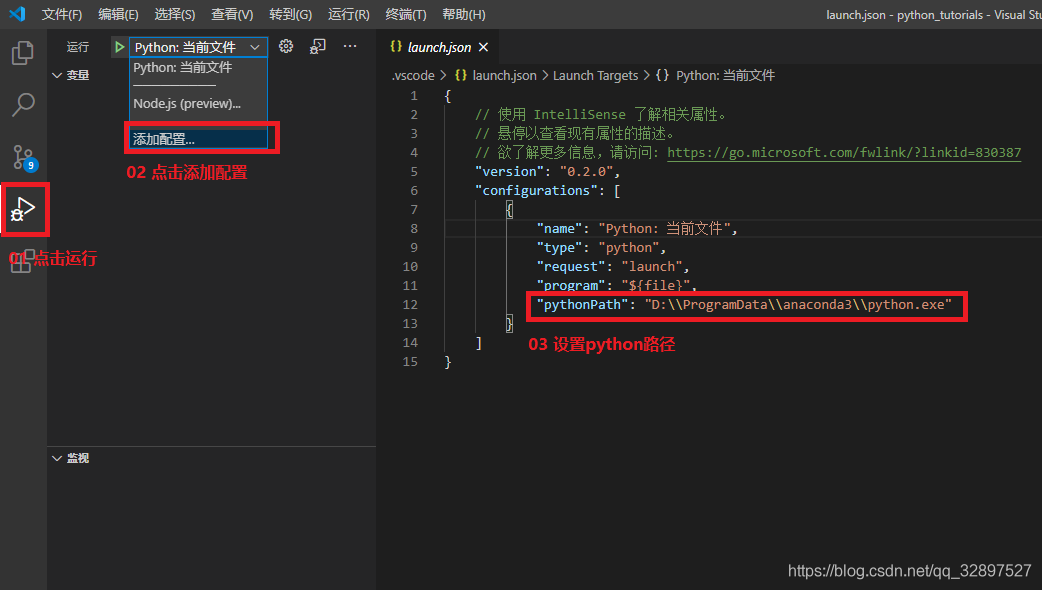The height and width of the screenshot is (590, 1042).
Task: Click line number 12 in the gutter
Action: [410, 304]
